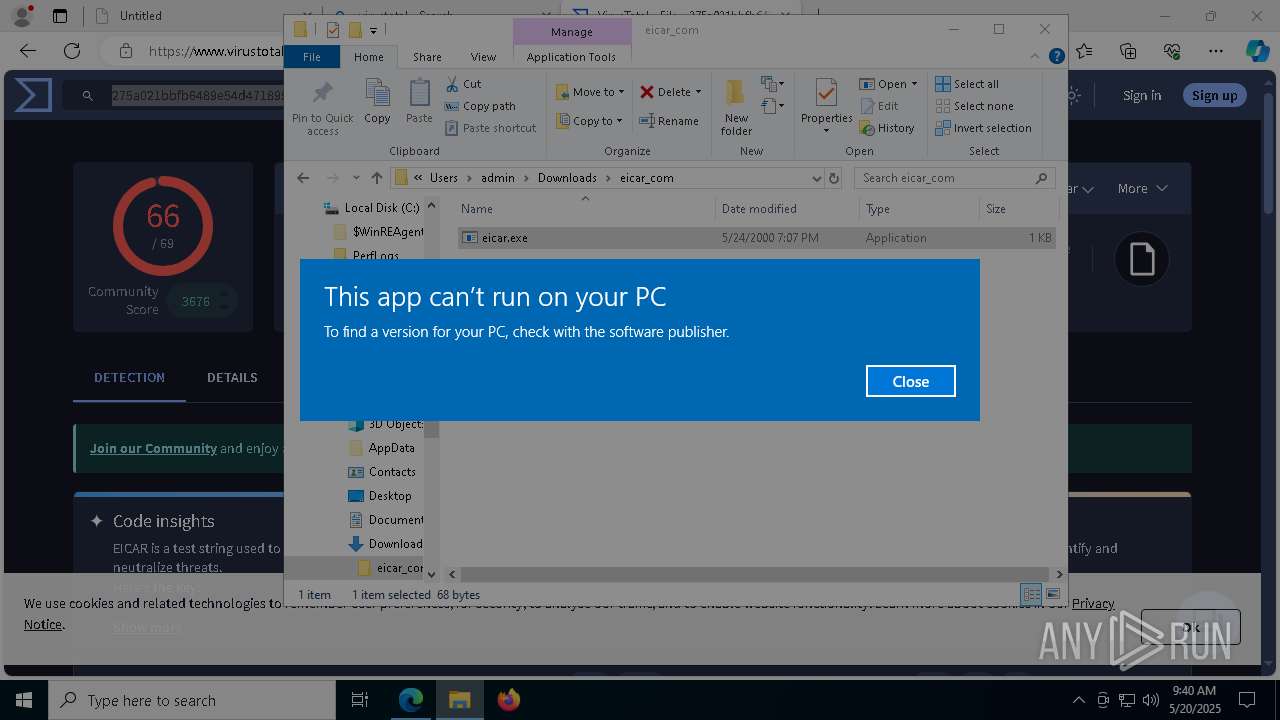Click Join our Community link
1280x720 pixels.
[x=153, y=448]
